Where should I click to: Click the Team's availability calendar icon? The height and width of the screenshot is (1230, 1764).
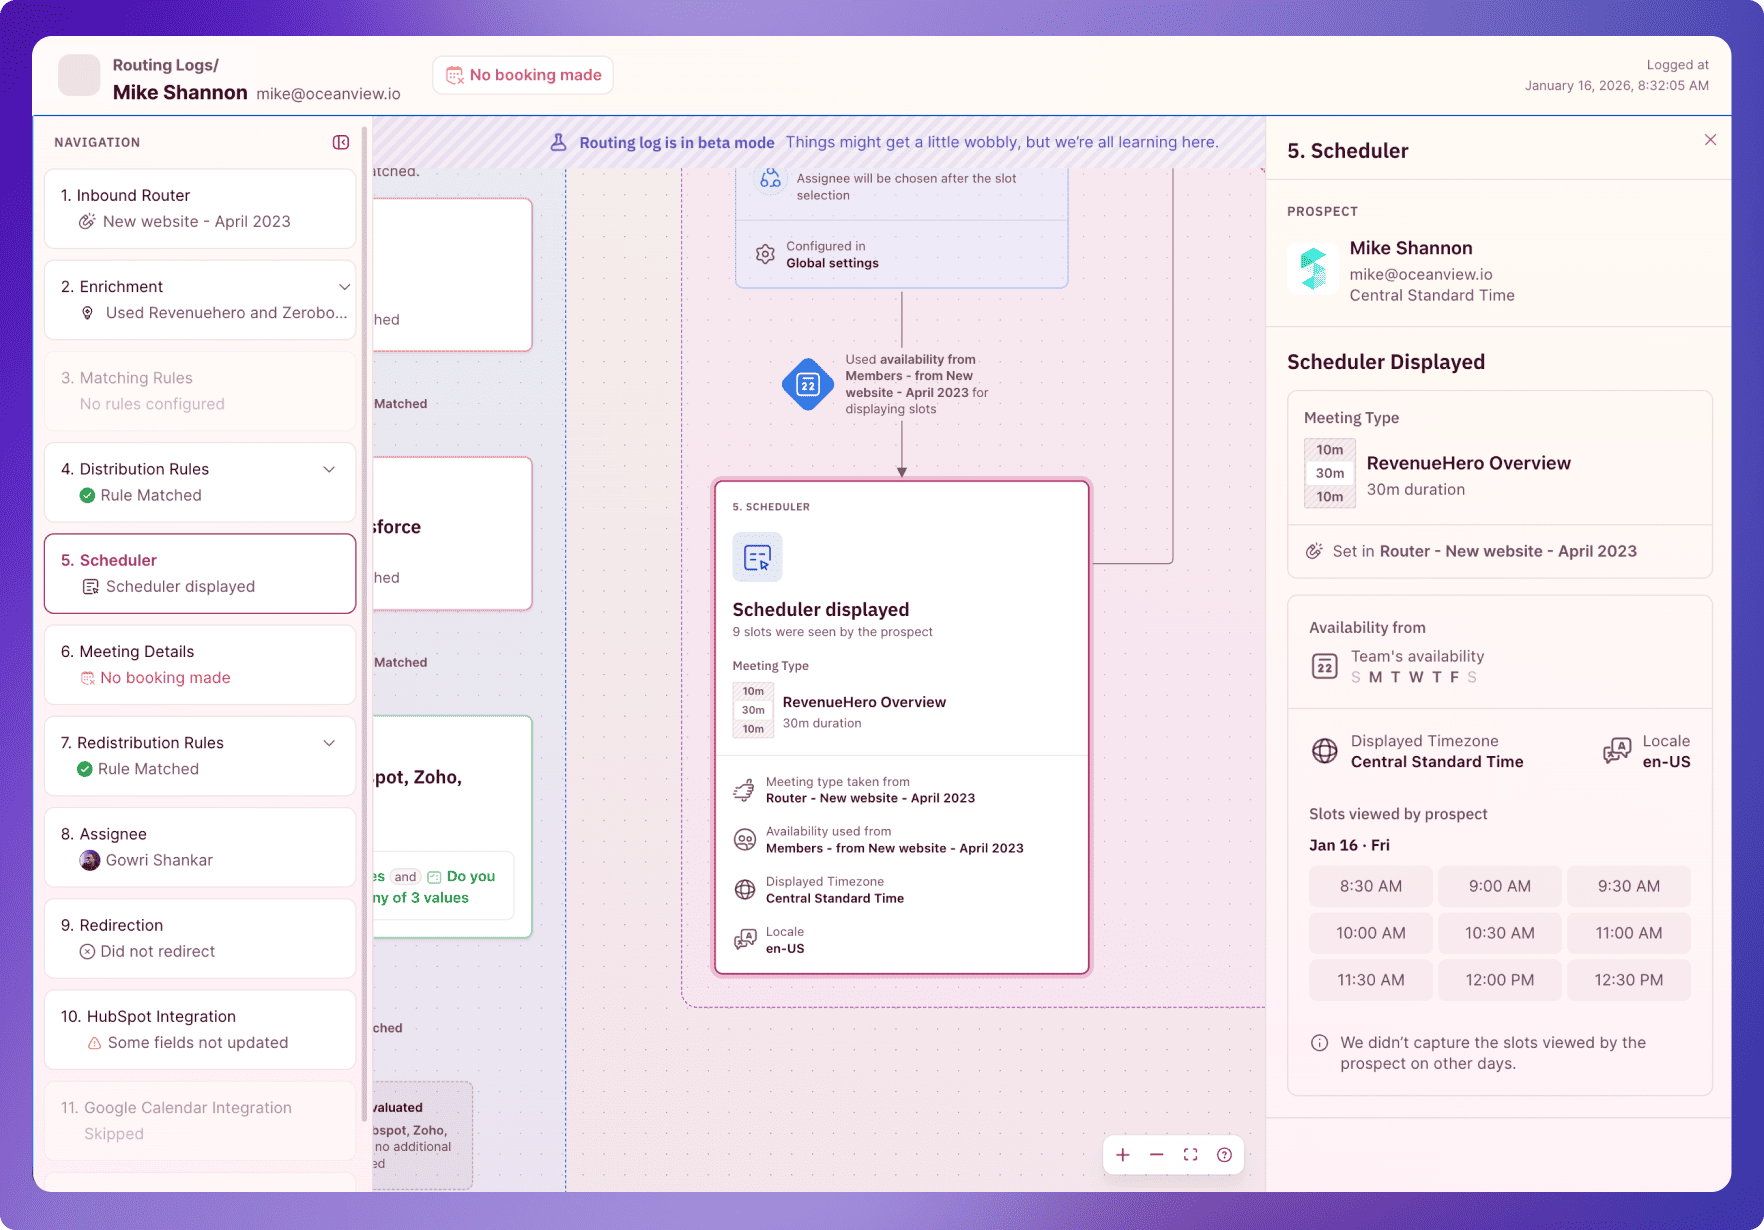coord(1325,666)
